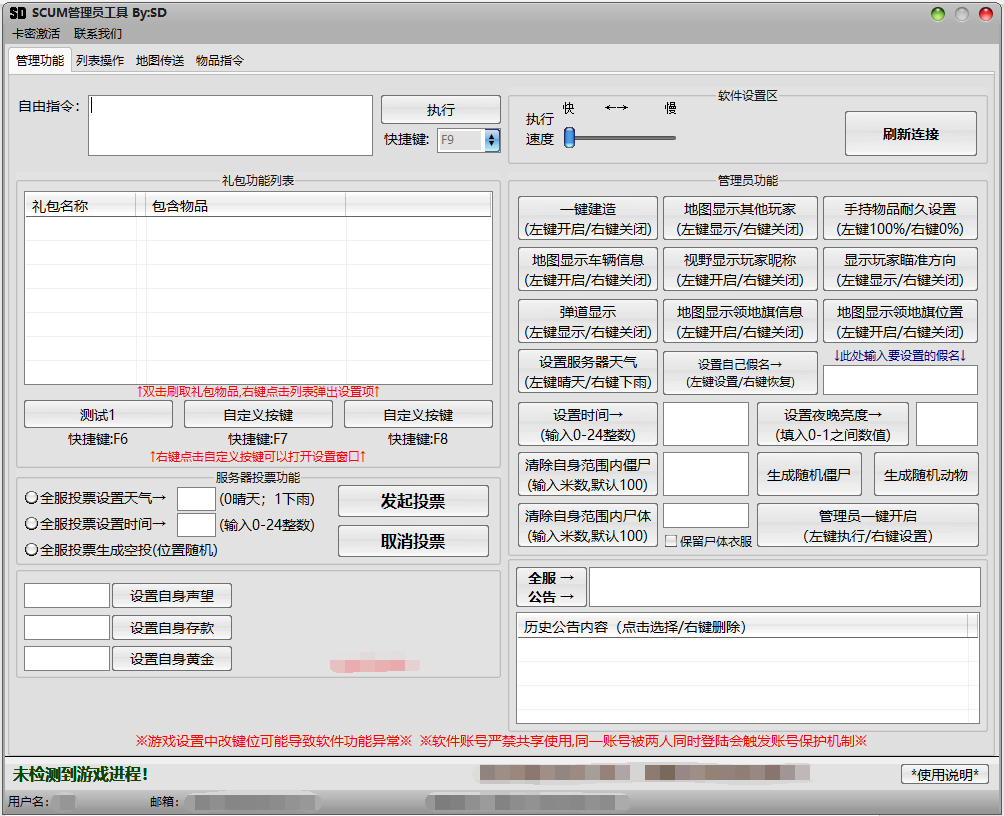Open the 联系我们 menu

click(97, 33)
